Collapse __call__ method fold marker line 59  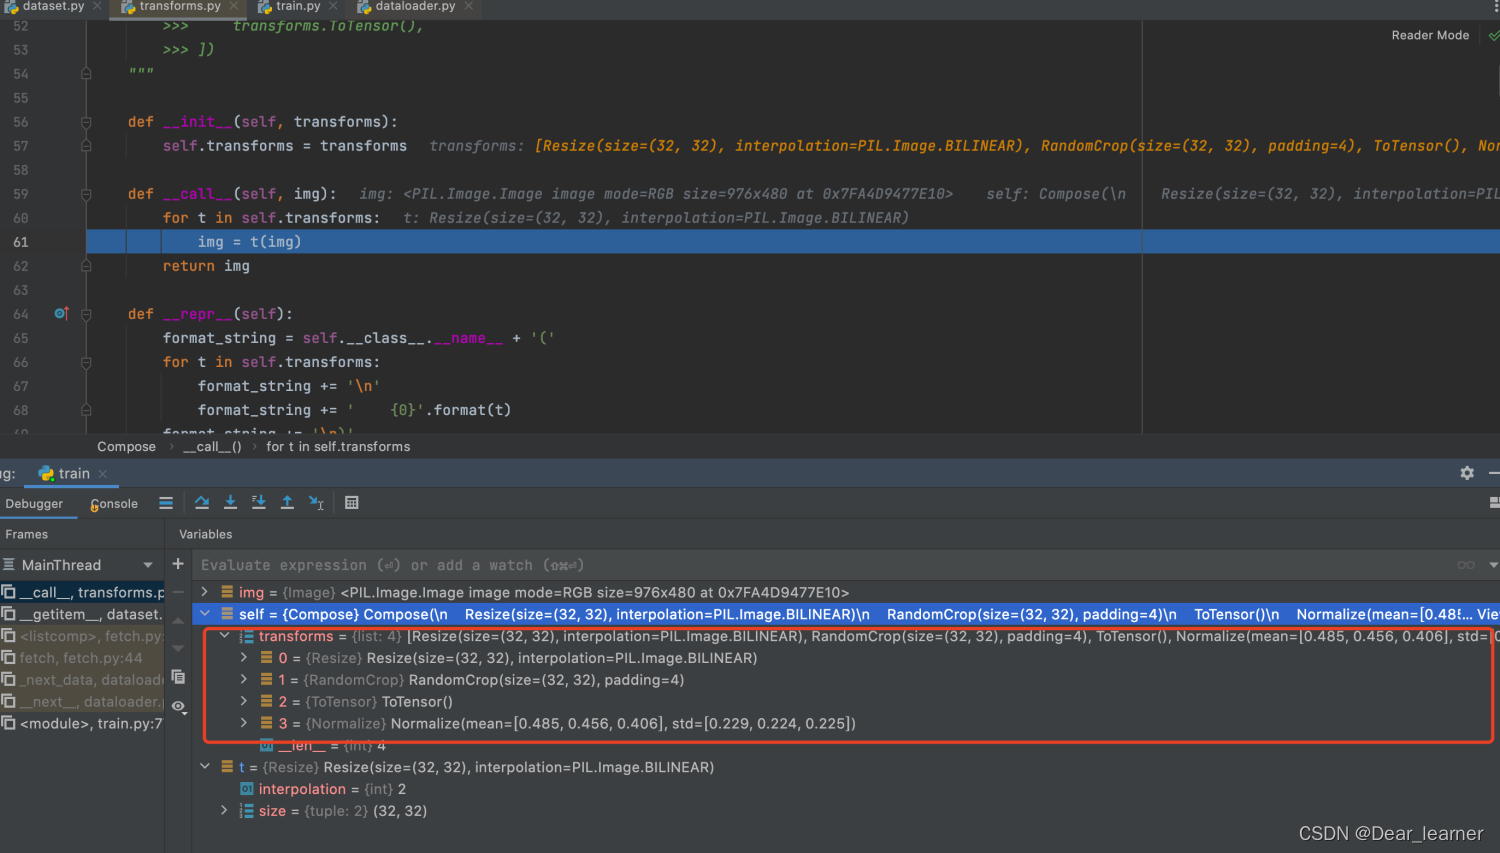[x=86, y=194]
